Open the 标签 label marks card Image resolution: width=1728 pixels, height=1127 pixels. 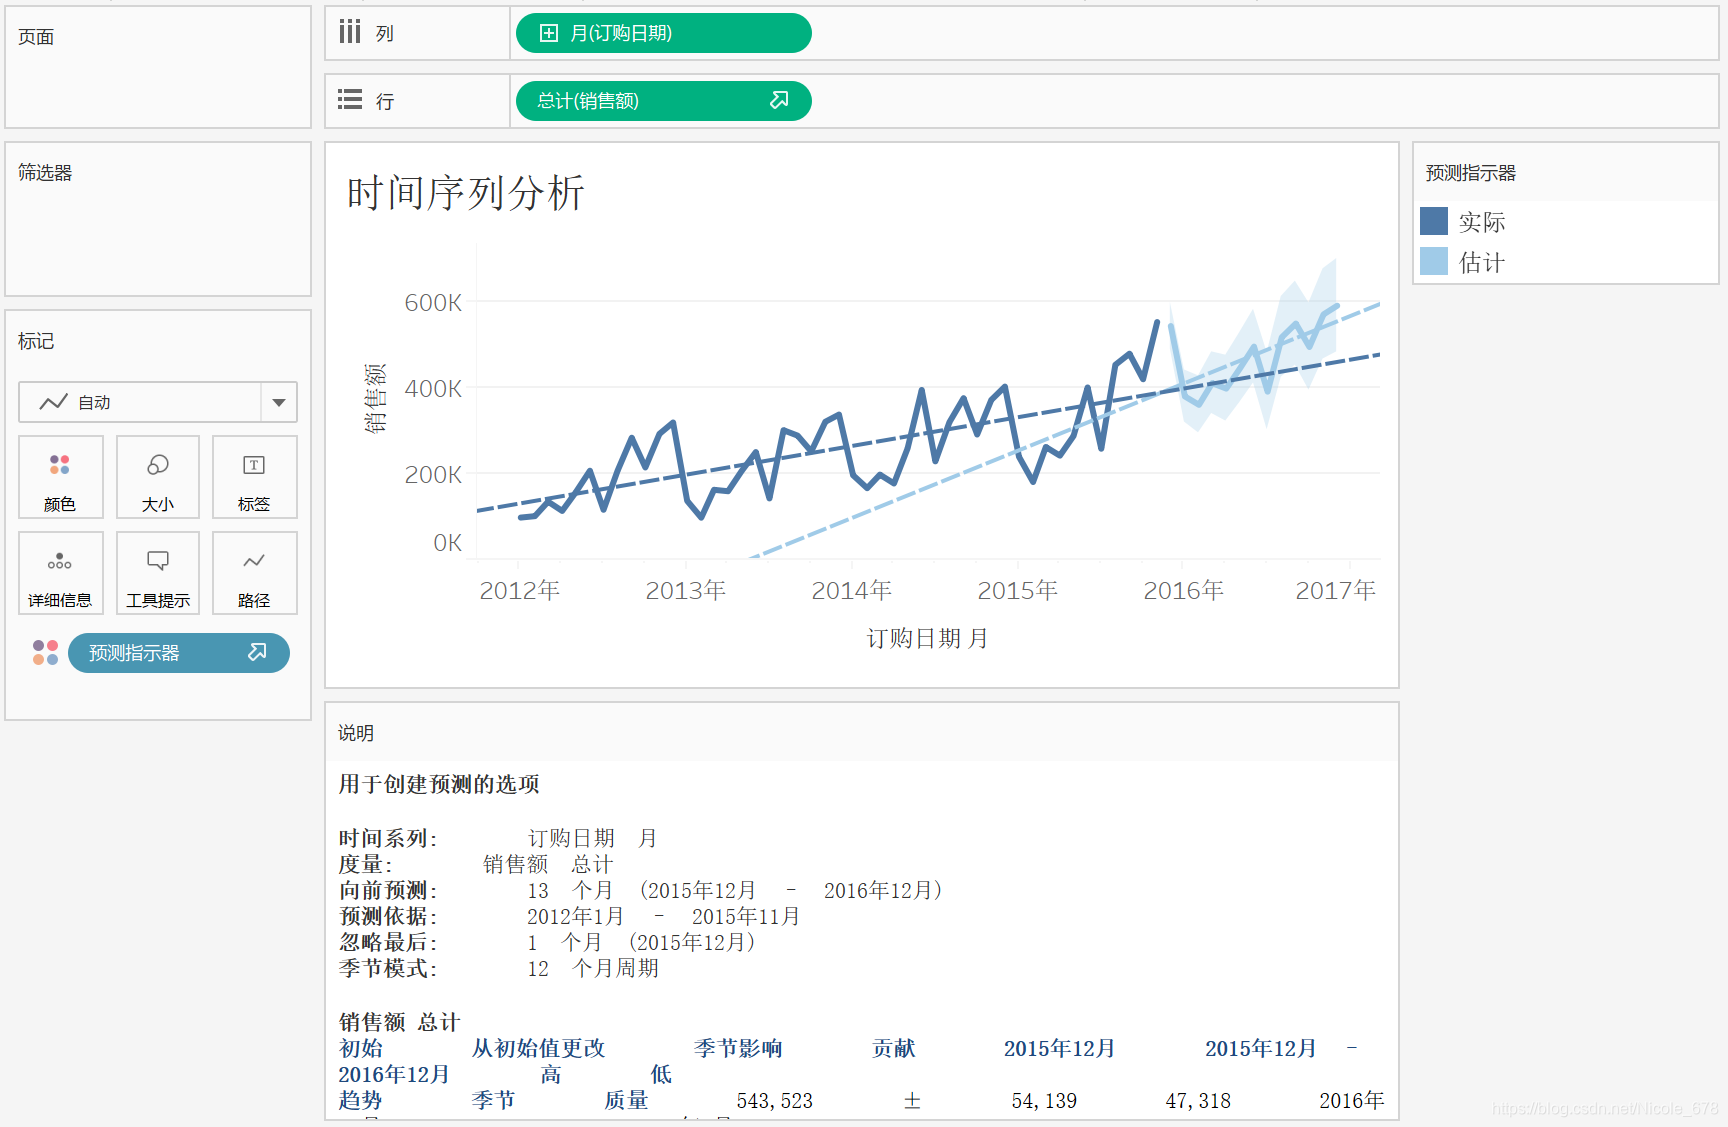pyautogui.click(x=254, y=477)
